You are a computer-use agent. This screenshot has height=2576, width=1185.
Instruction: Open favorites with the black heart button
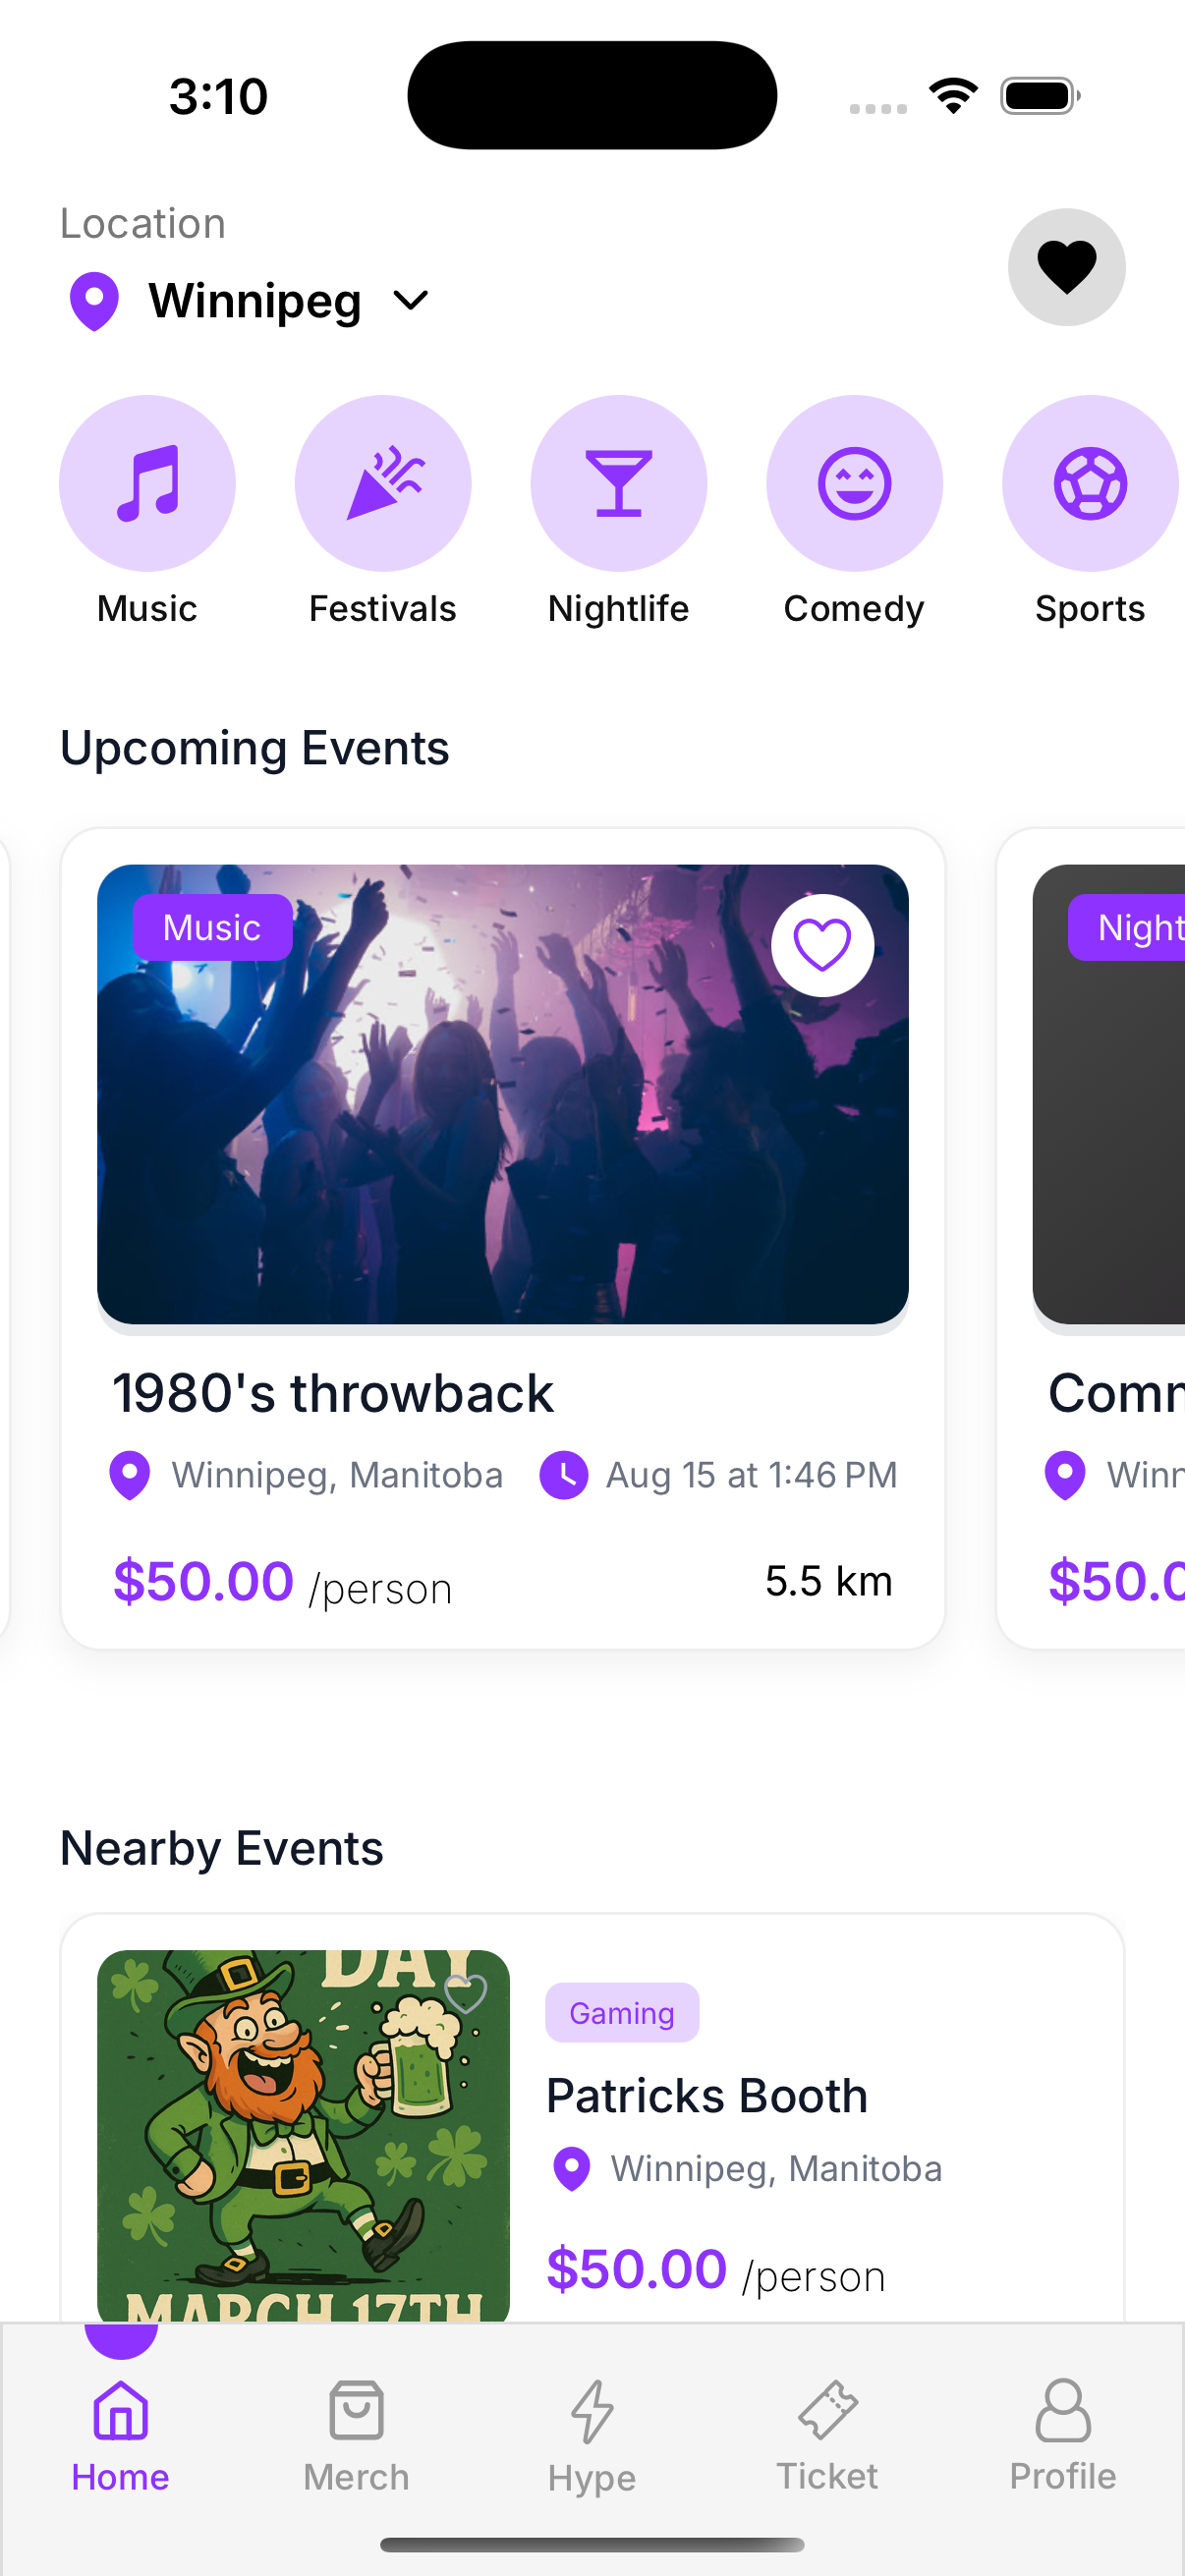tap(1066, 267)
